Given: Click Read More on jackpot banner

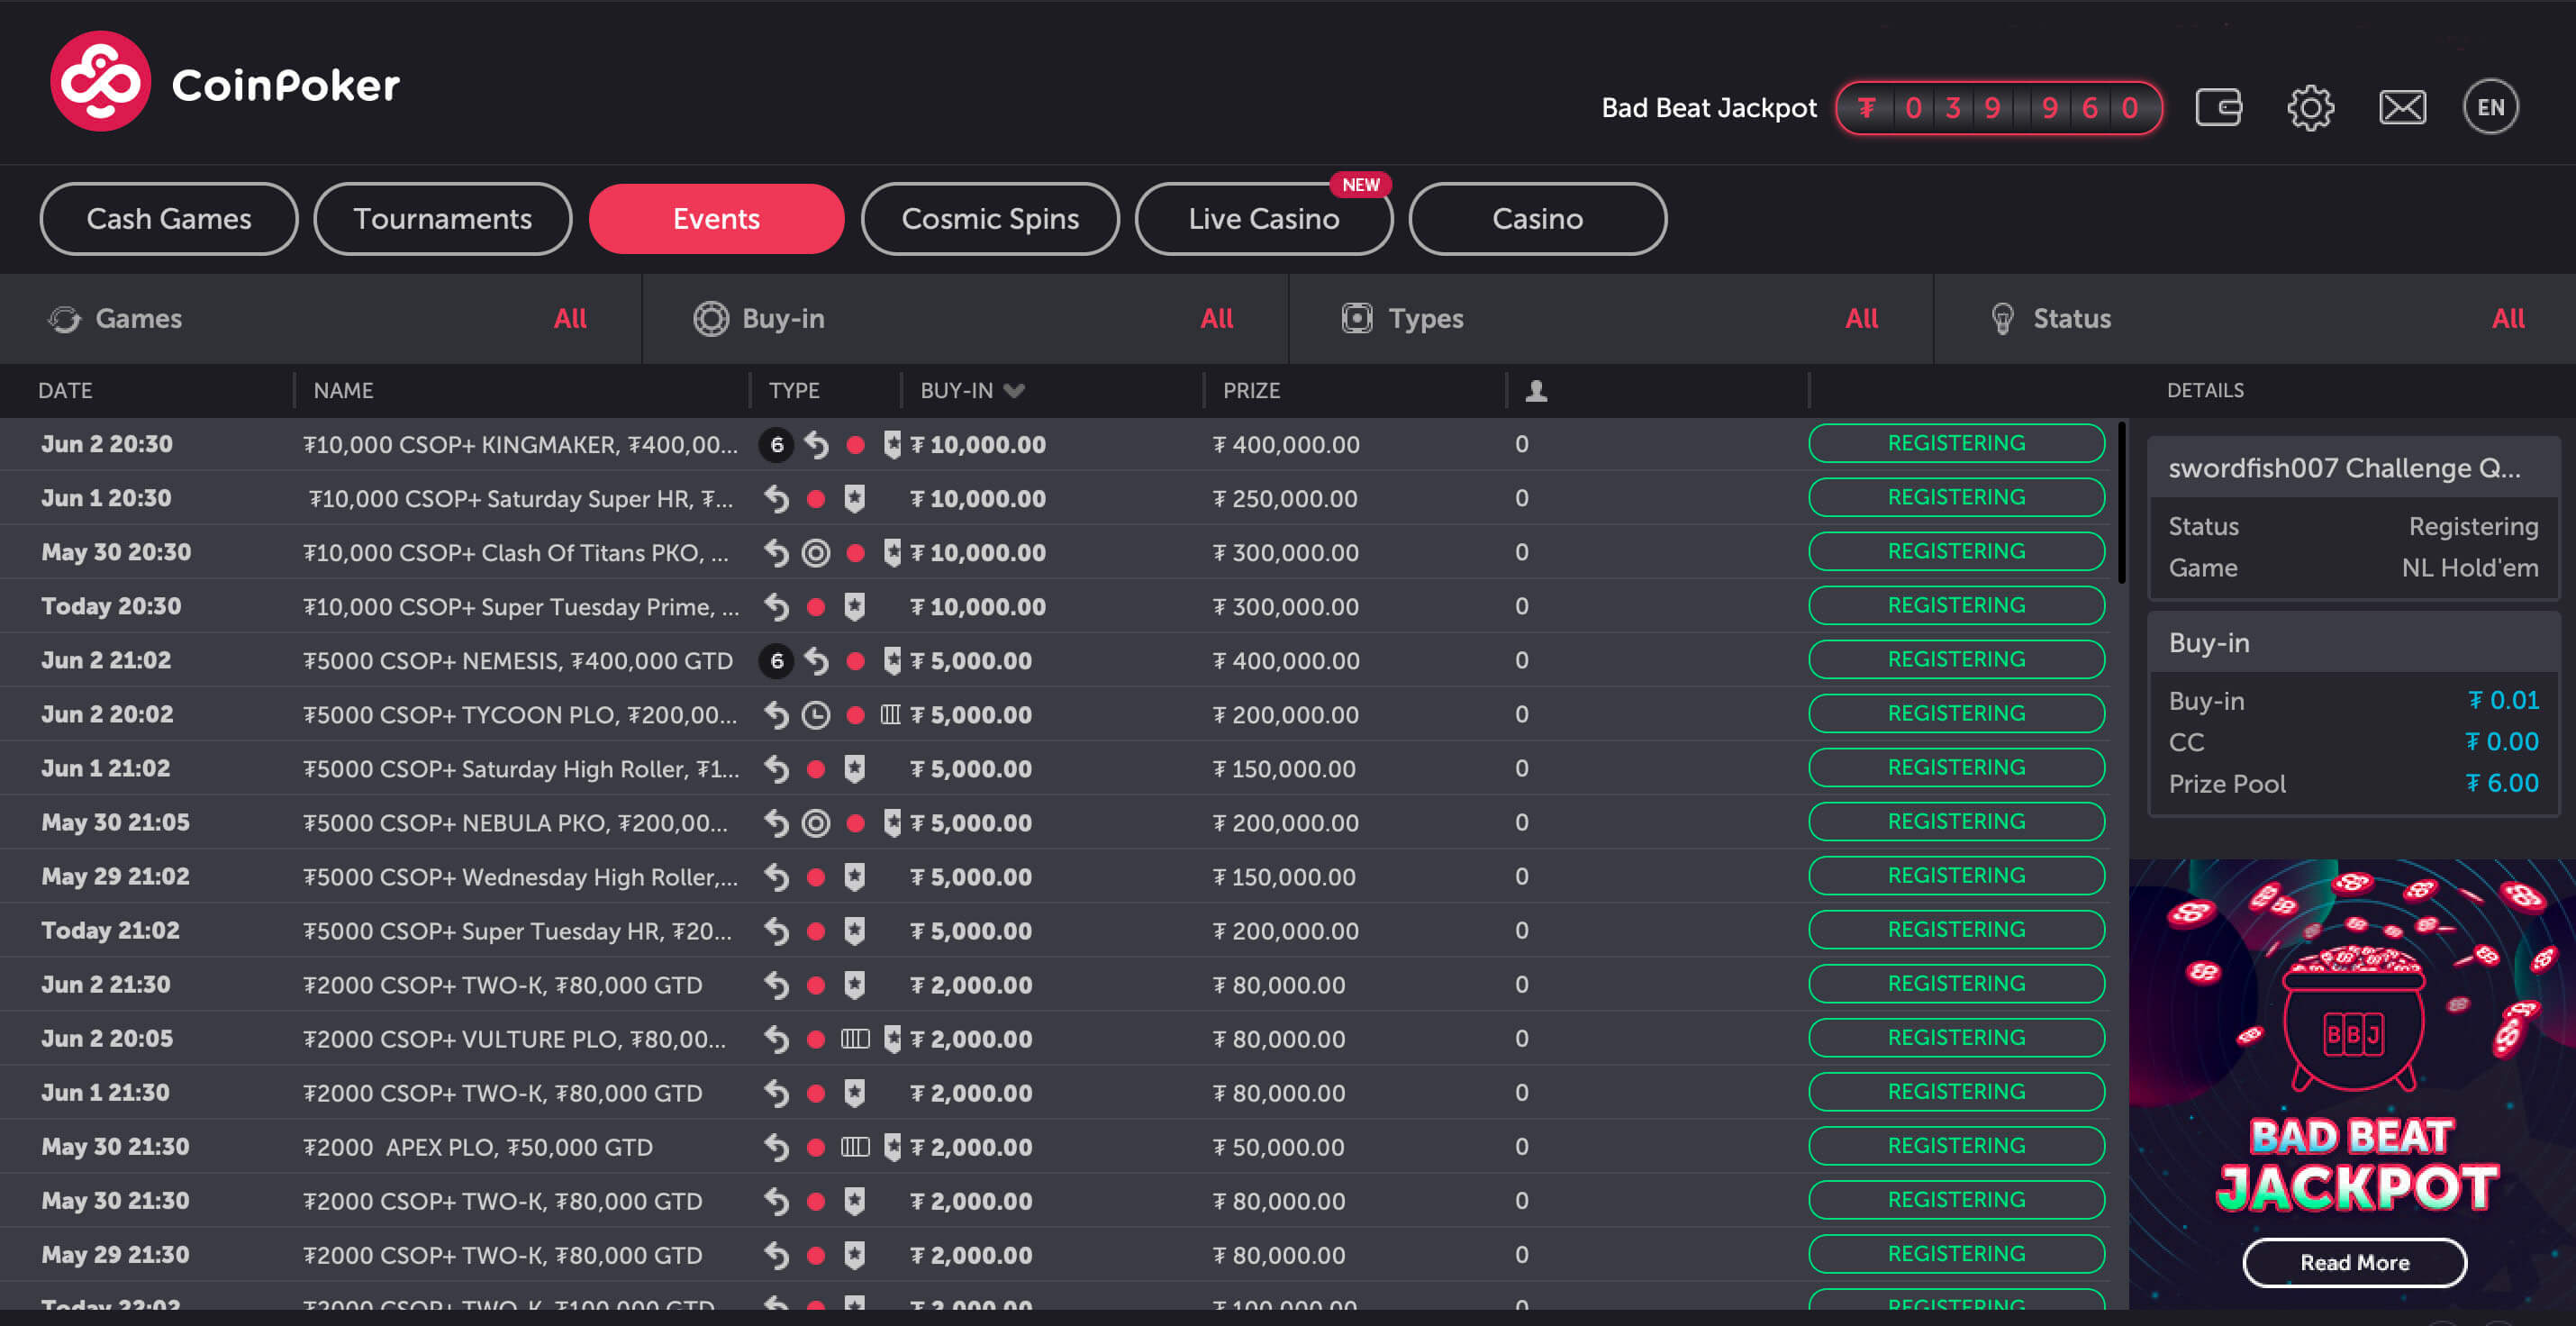Looking at the screenshot, I should 2354,1262.
